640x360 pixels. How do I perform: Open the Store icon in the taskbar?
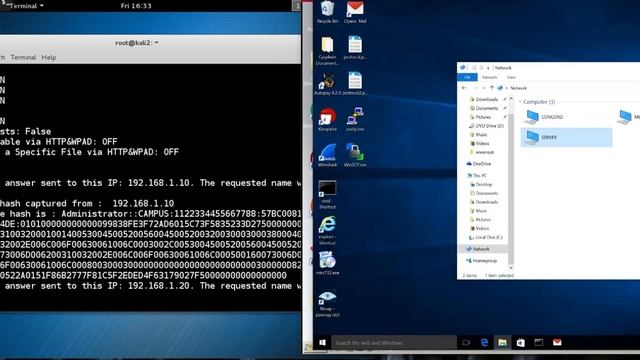pyautogui.click(x=520, y=342)
